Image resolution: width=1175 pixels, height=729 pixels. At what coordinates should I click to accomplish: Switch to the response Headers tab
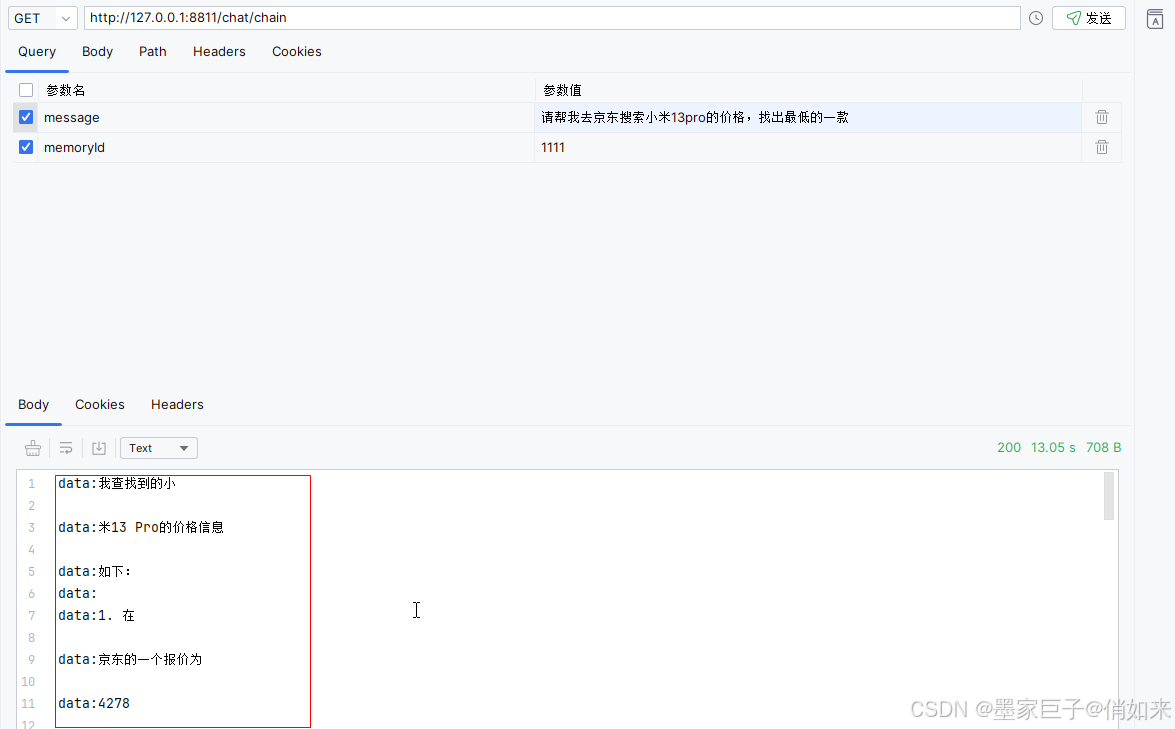[177, 405]
